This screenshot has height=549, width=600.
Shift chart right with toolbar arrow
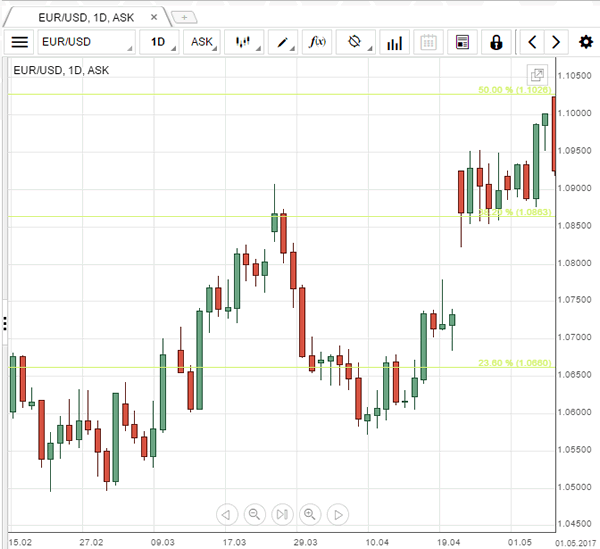(x=556, y=42)
